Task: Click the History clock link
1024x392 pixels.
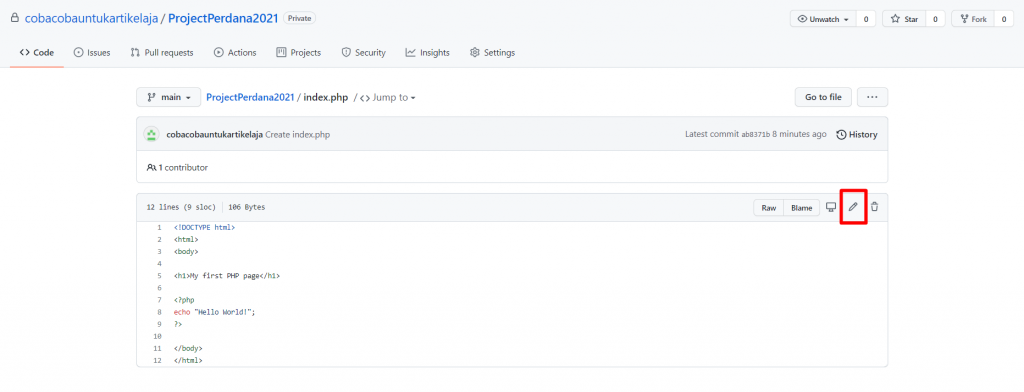Action: pyautogui.click(x=857, y=135)
